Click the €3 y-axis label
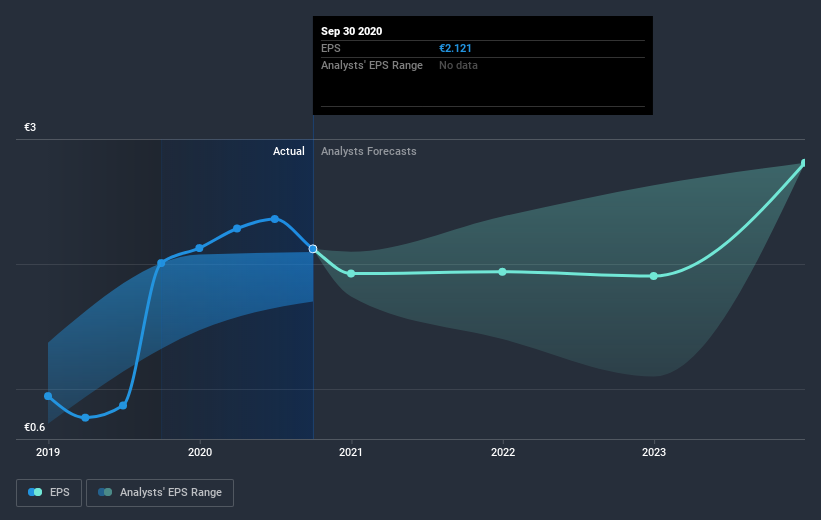Image resolution: width=821 pixels, height=520 pixels. pyautogui.click(x=30, y=127)
